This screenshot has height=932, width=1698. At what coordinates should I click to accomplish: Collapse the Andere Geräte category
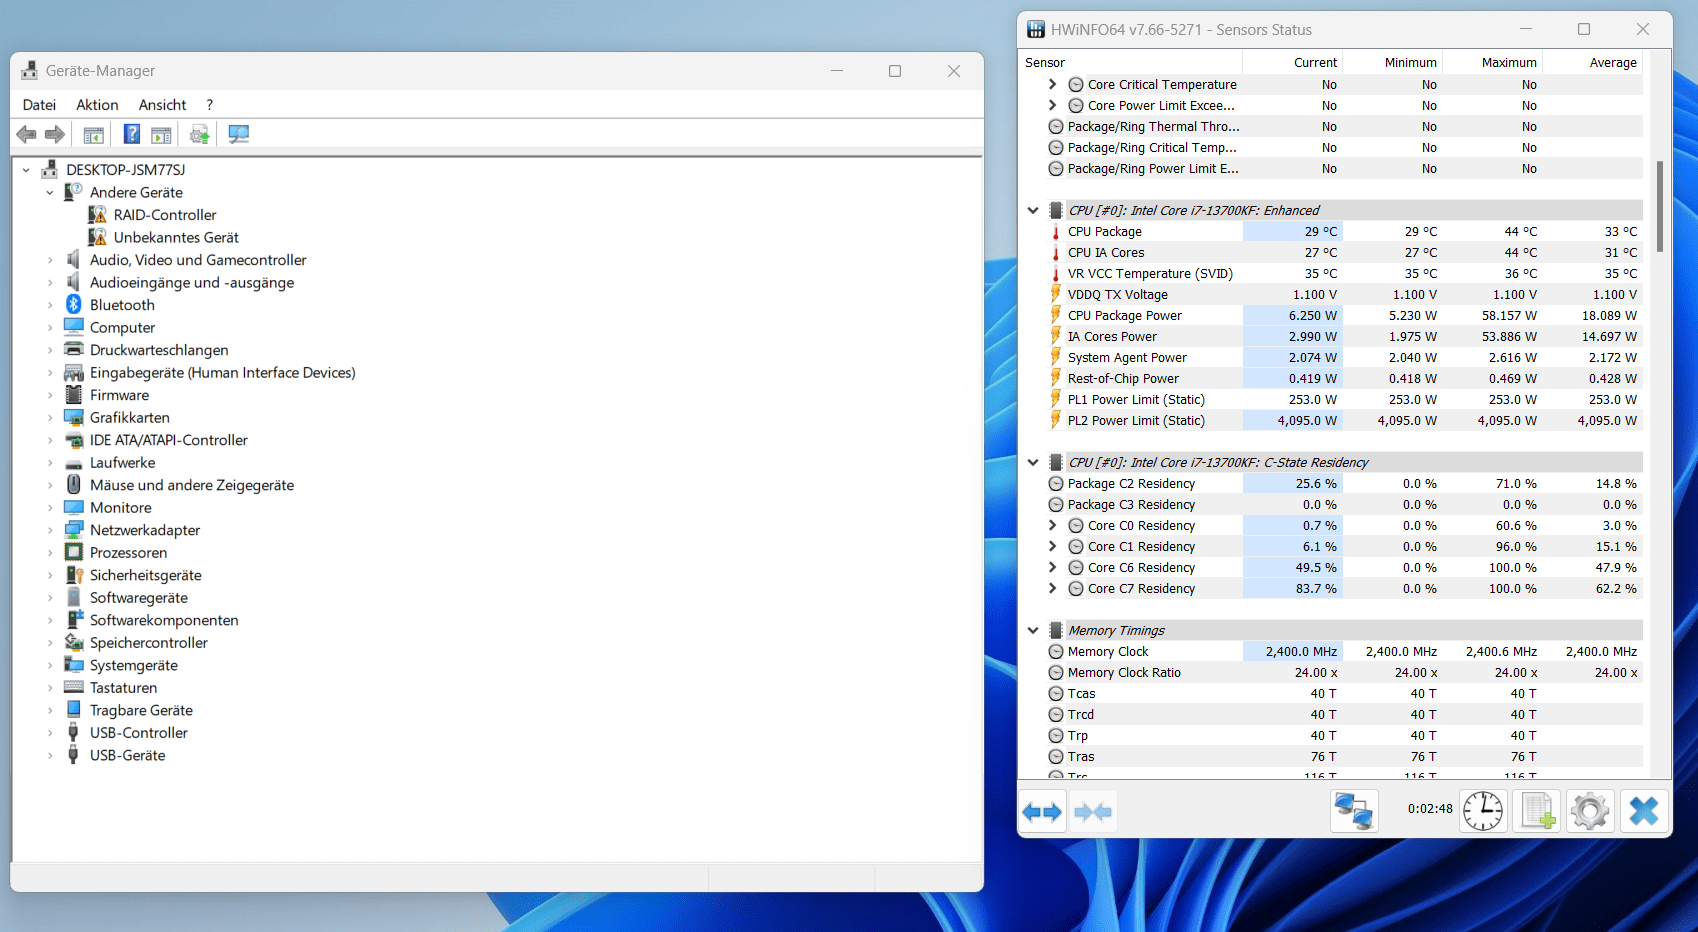50,192
